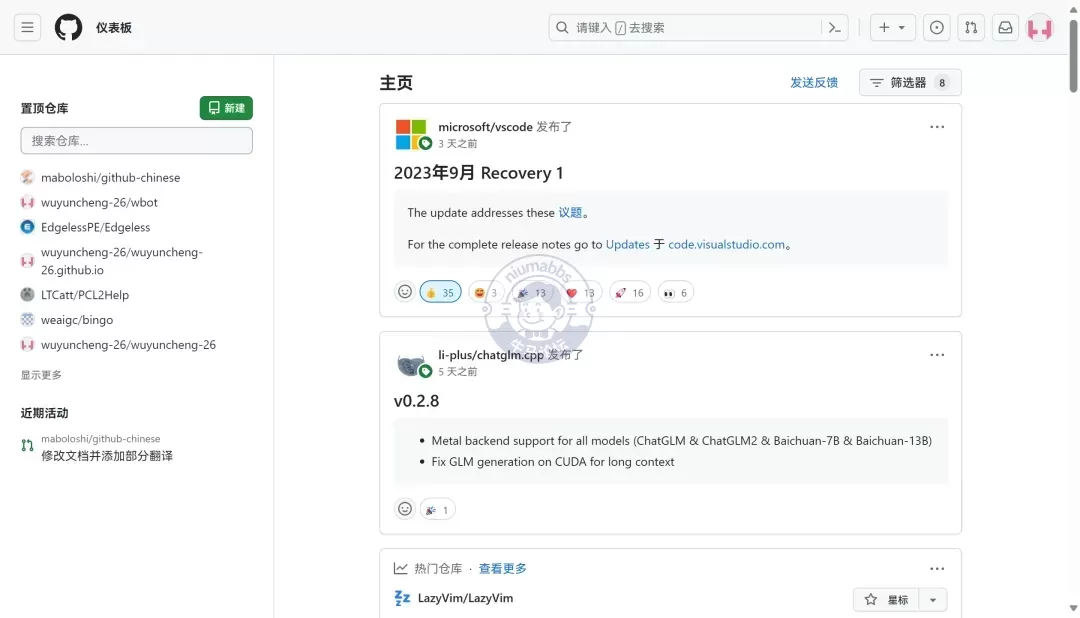Open the user profile avatar menu
Image resolution: width=1080 pixels, height=618 pixels.
[1040, 28]
